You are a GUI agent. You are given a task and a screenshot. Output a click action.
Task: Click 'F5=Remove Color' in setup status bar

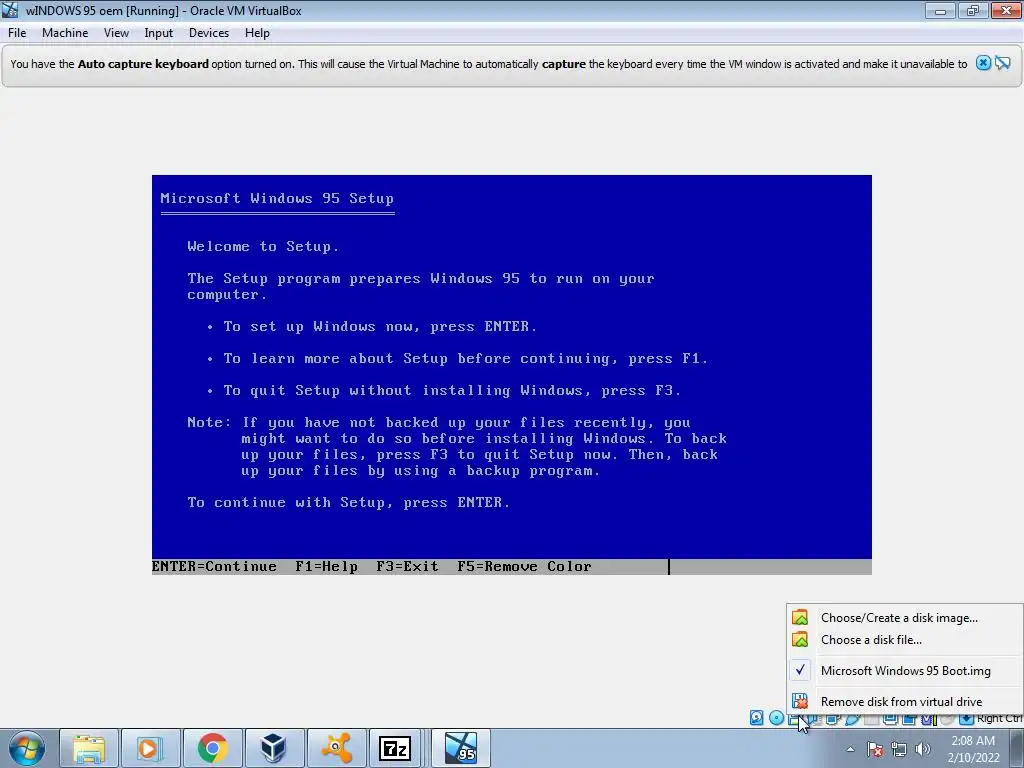point(524,567)
